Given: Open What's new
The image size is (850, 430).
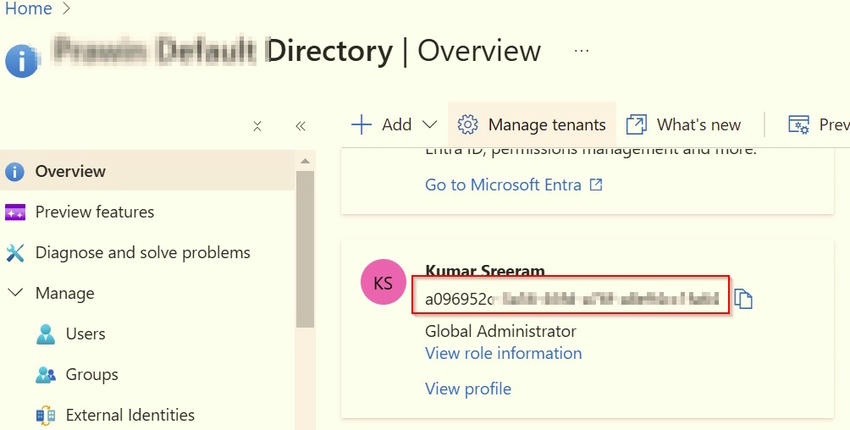Looking at the screenshot, I should 684,125.
